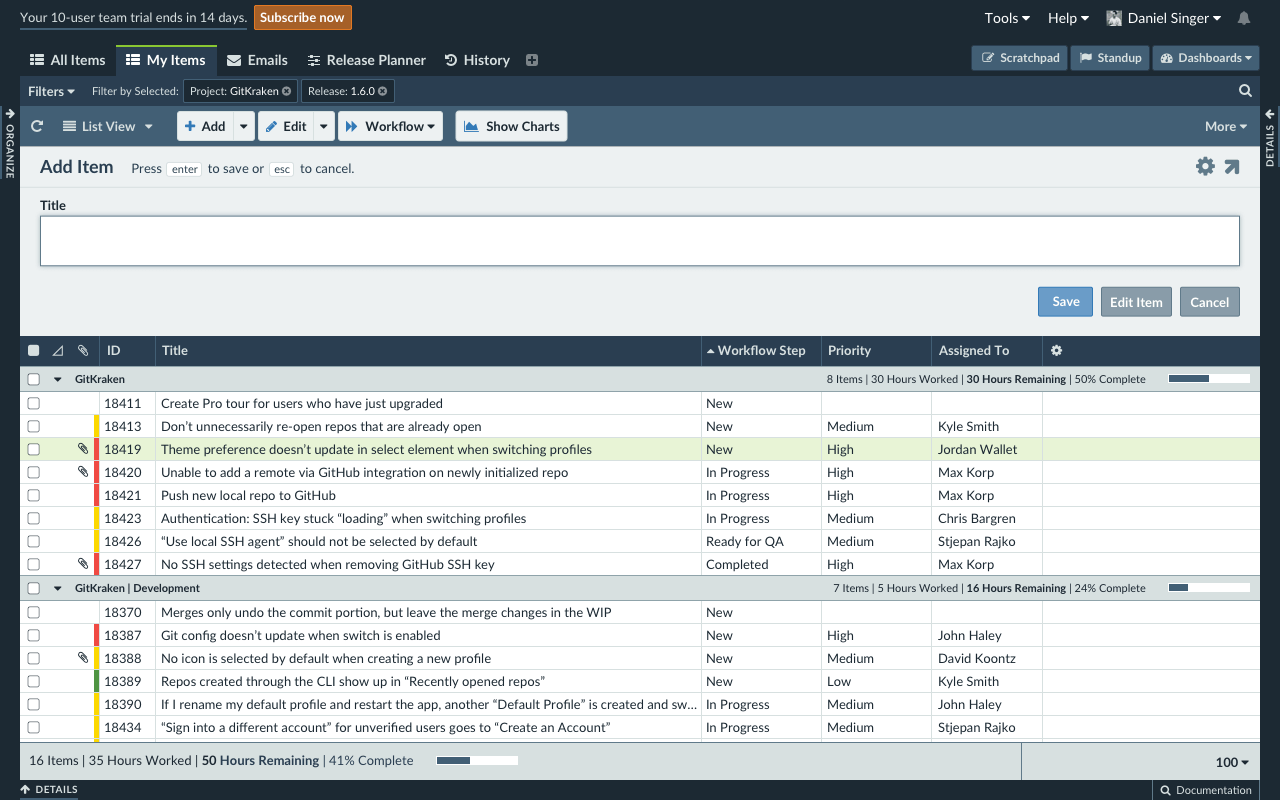
Task: Toggle select-all checkbox in table header
Action: (34, 350)
